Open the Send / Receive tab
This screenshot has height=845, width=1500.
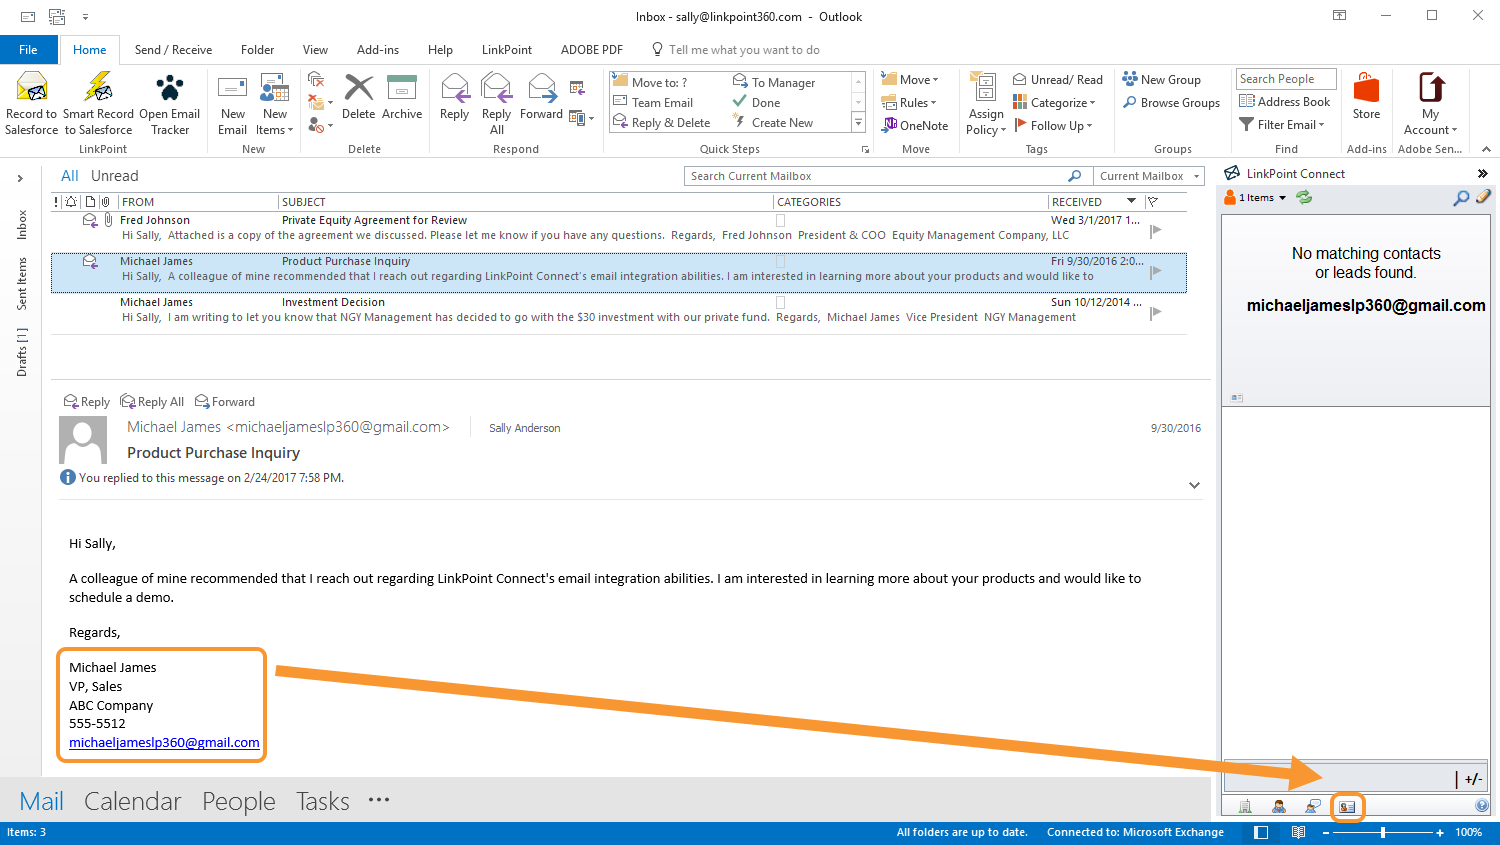point(173,50)
